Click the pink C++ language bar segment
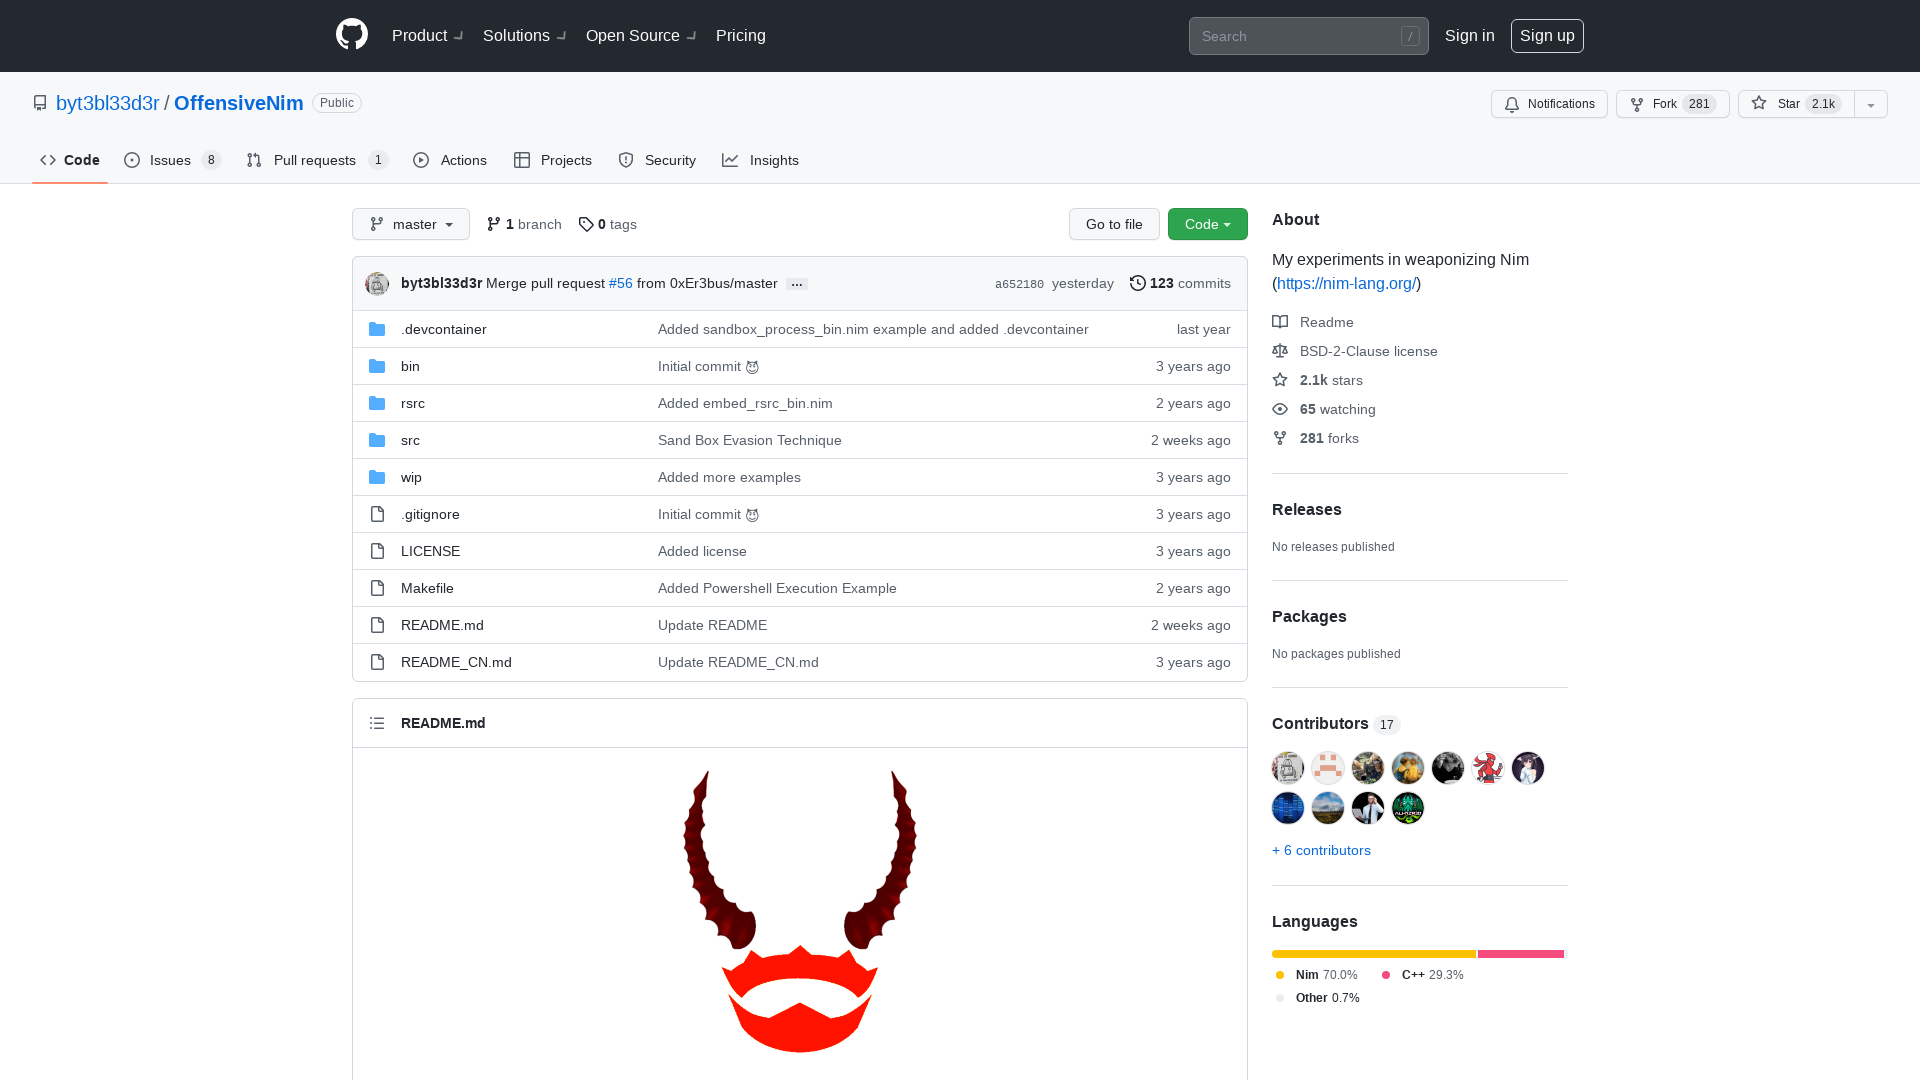This screenshot has height=1080, width=1920. (x=1521, y=954)
